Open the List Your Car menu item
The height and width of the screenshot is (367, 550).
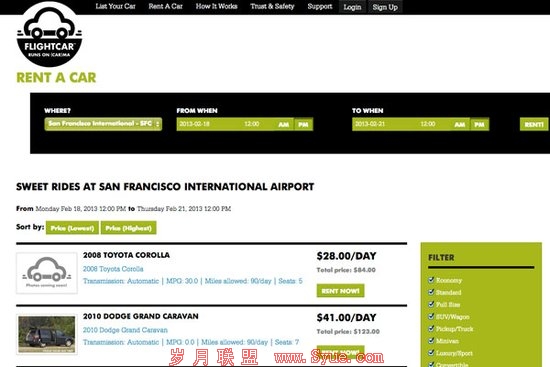tap(115, 6)
